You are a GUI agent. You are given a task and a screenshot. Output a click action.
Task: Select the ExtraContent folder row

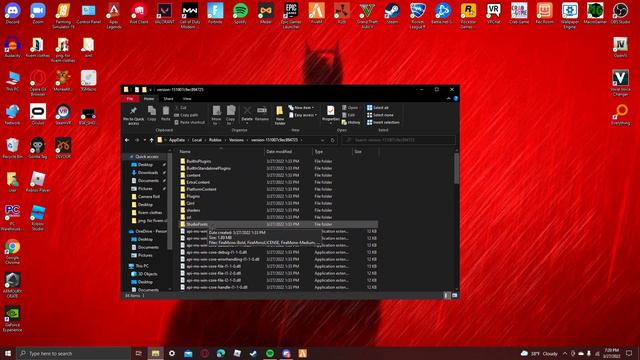point(278,182)
